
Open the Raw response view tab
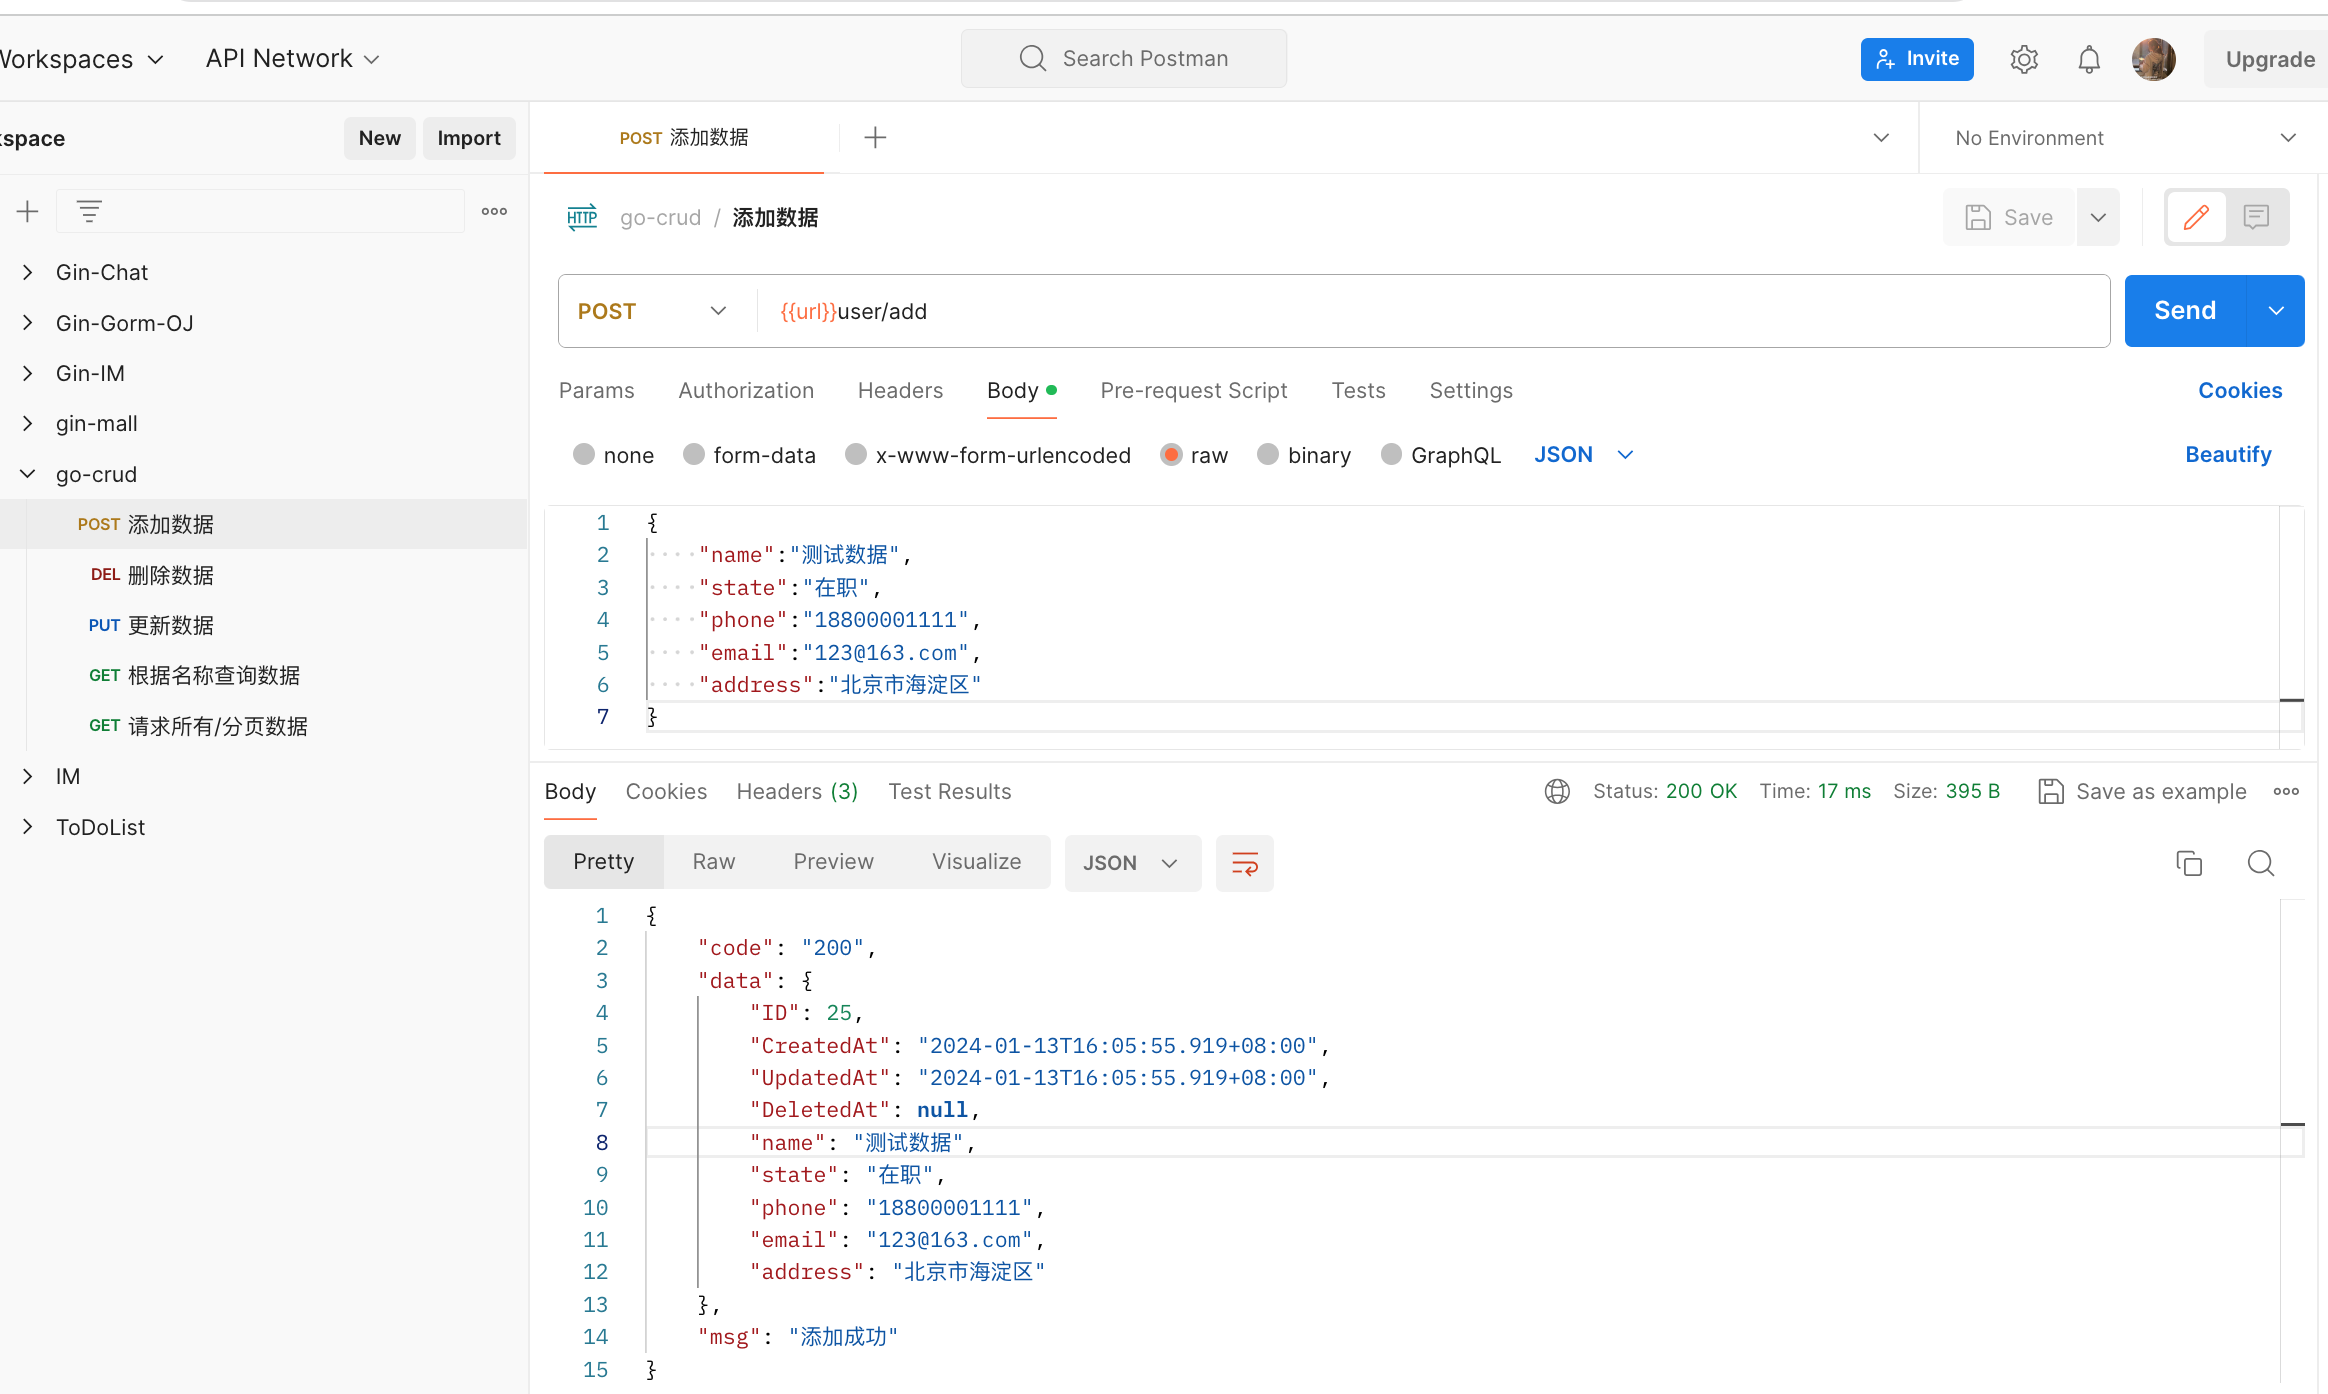point(713,862)
